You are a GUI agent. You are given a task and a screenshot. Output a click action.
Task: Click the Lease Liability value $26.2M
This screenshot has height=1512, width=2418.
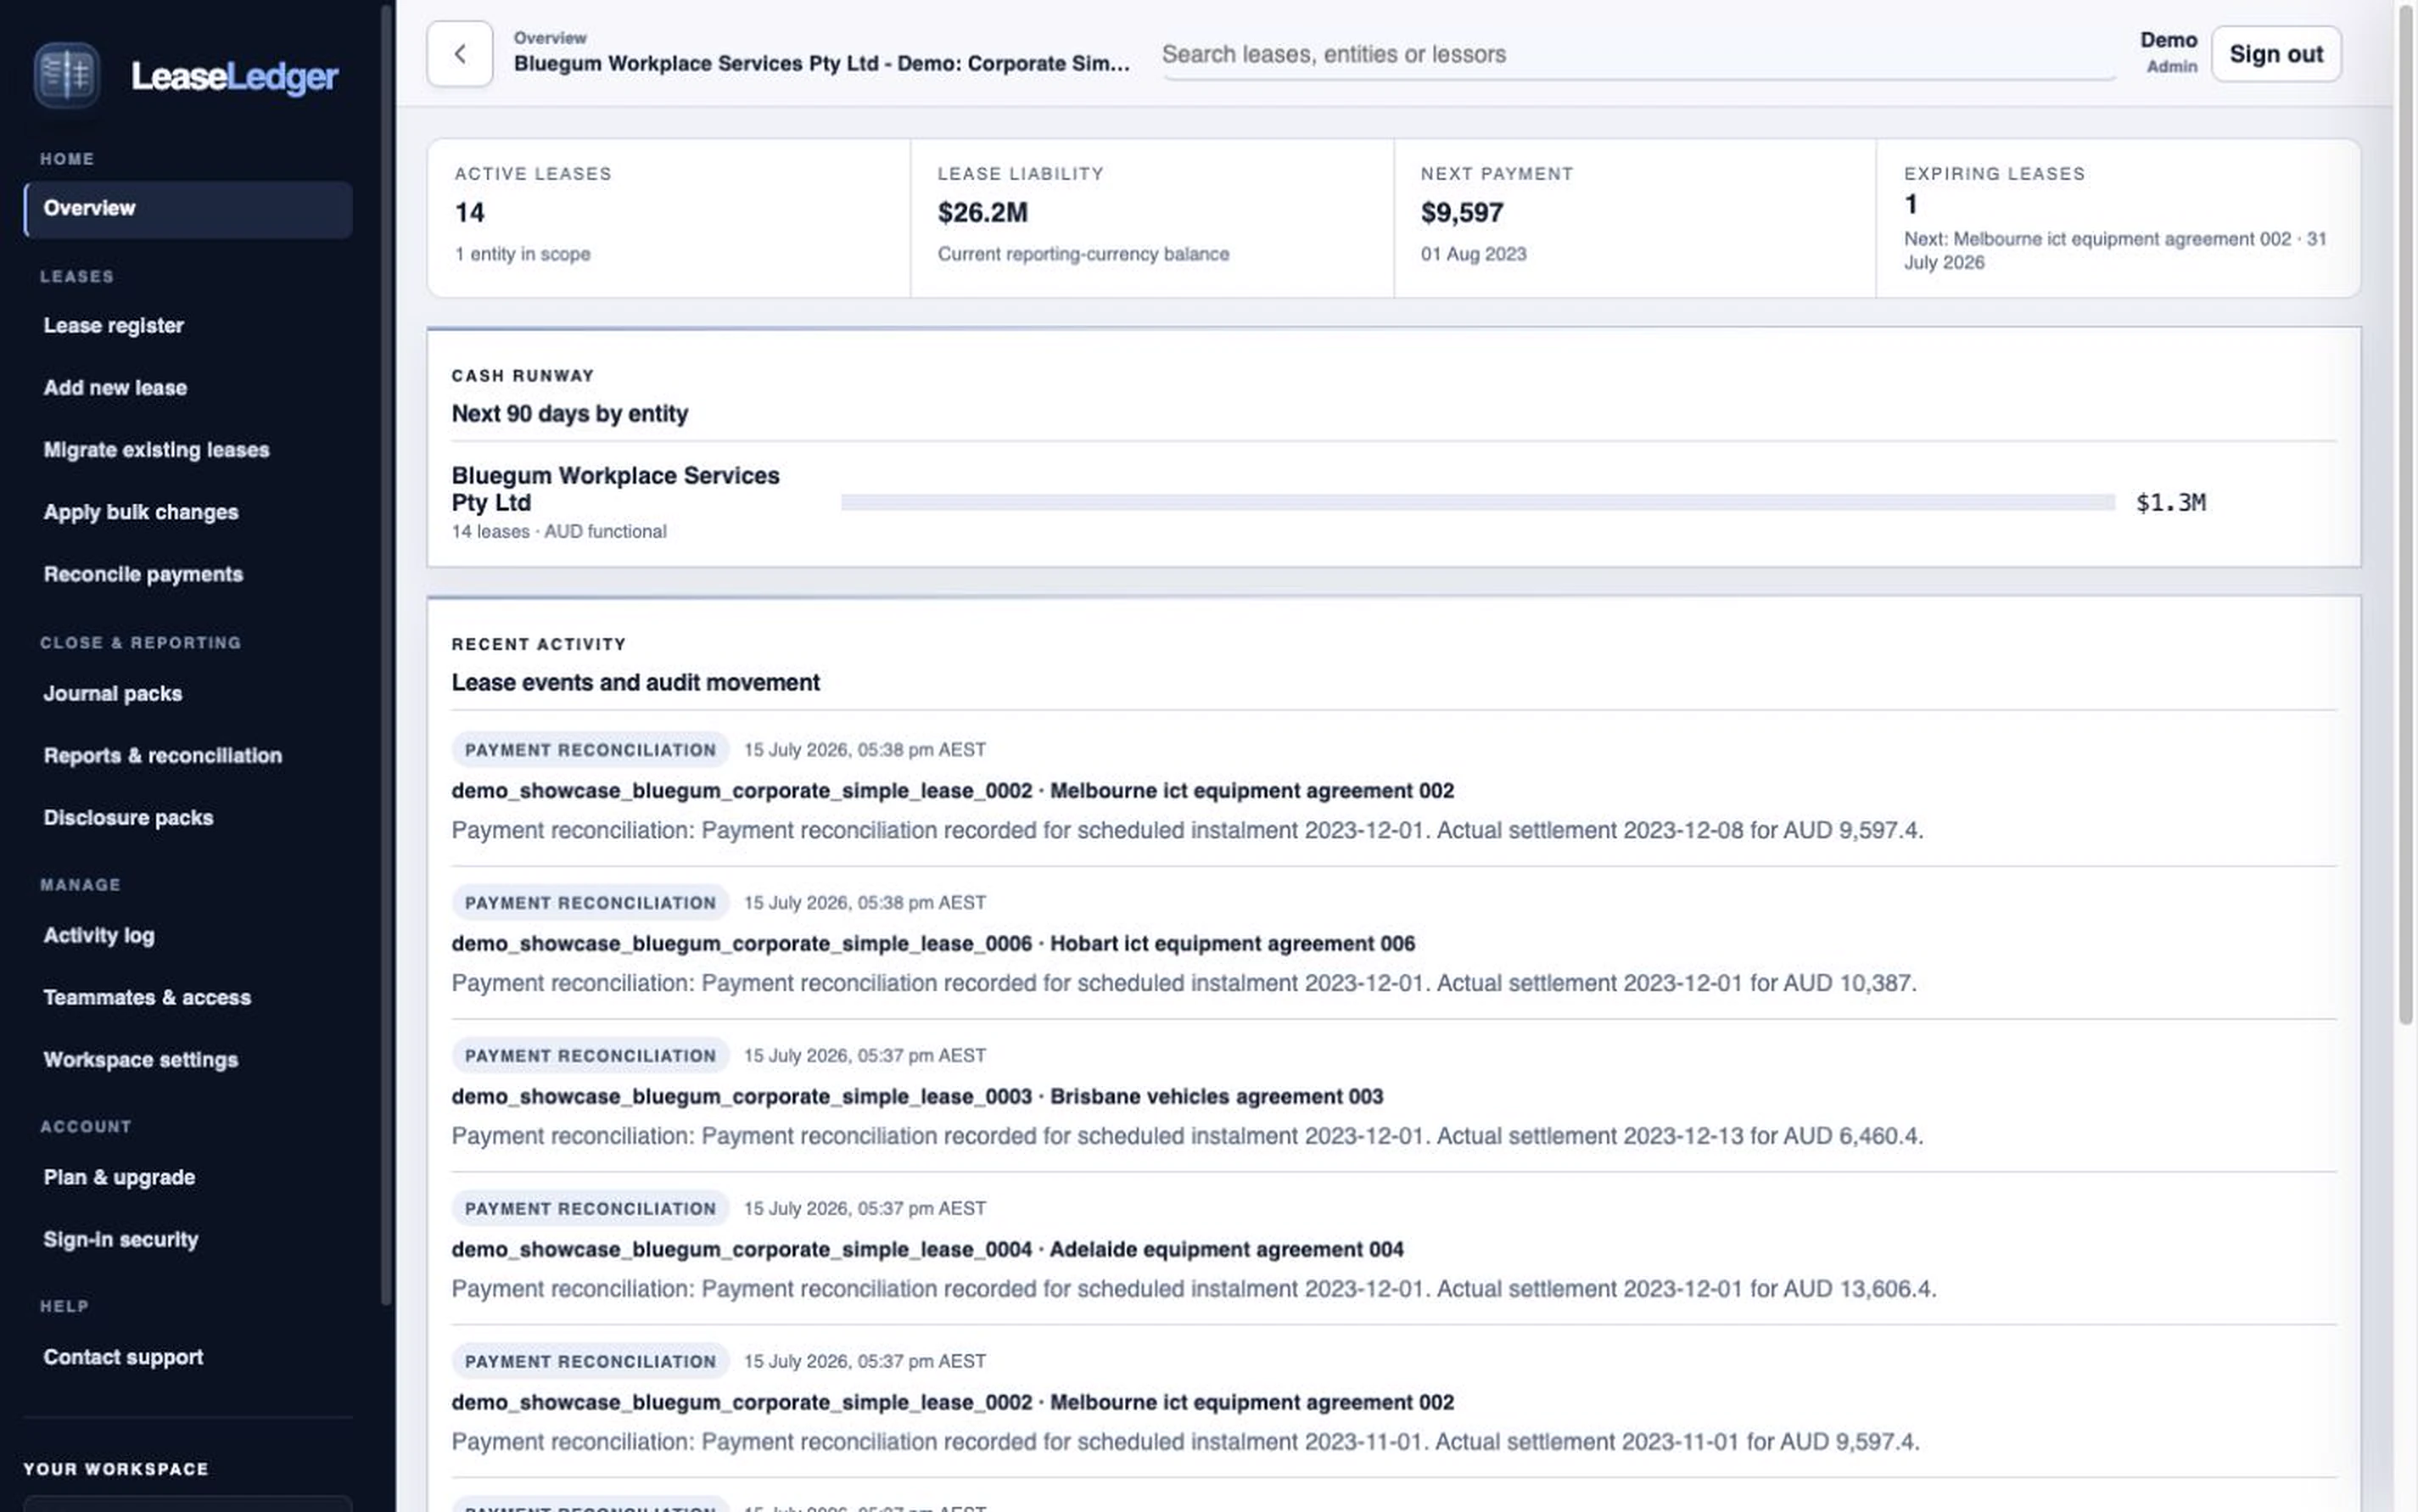click(982, 212)
